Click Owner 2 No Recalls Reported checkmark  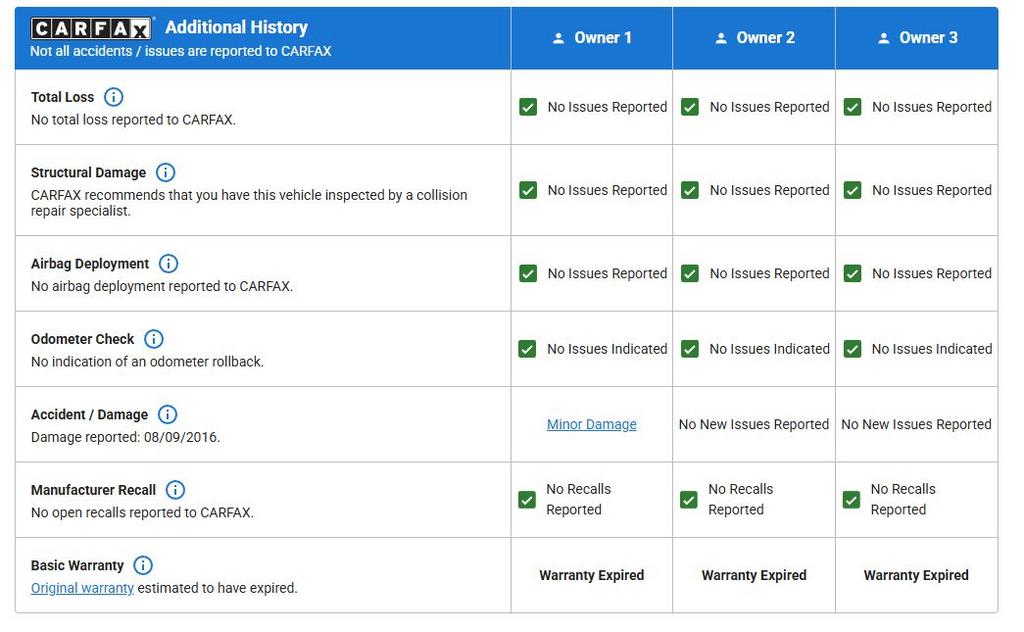pos(690,499)
